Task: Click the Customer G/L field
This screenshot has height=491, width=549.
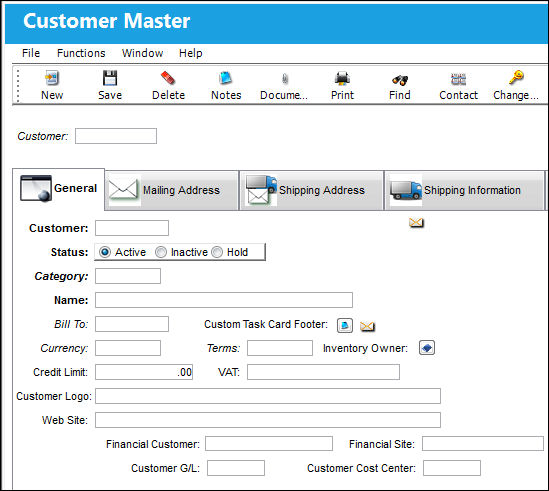Action: (236, 468)
